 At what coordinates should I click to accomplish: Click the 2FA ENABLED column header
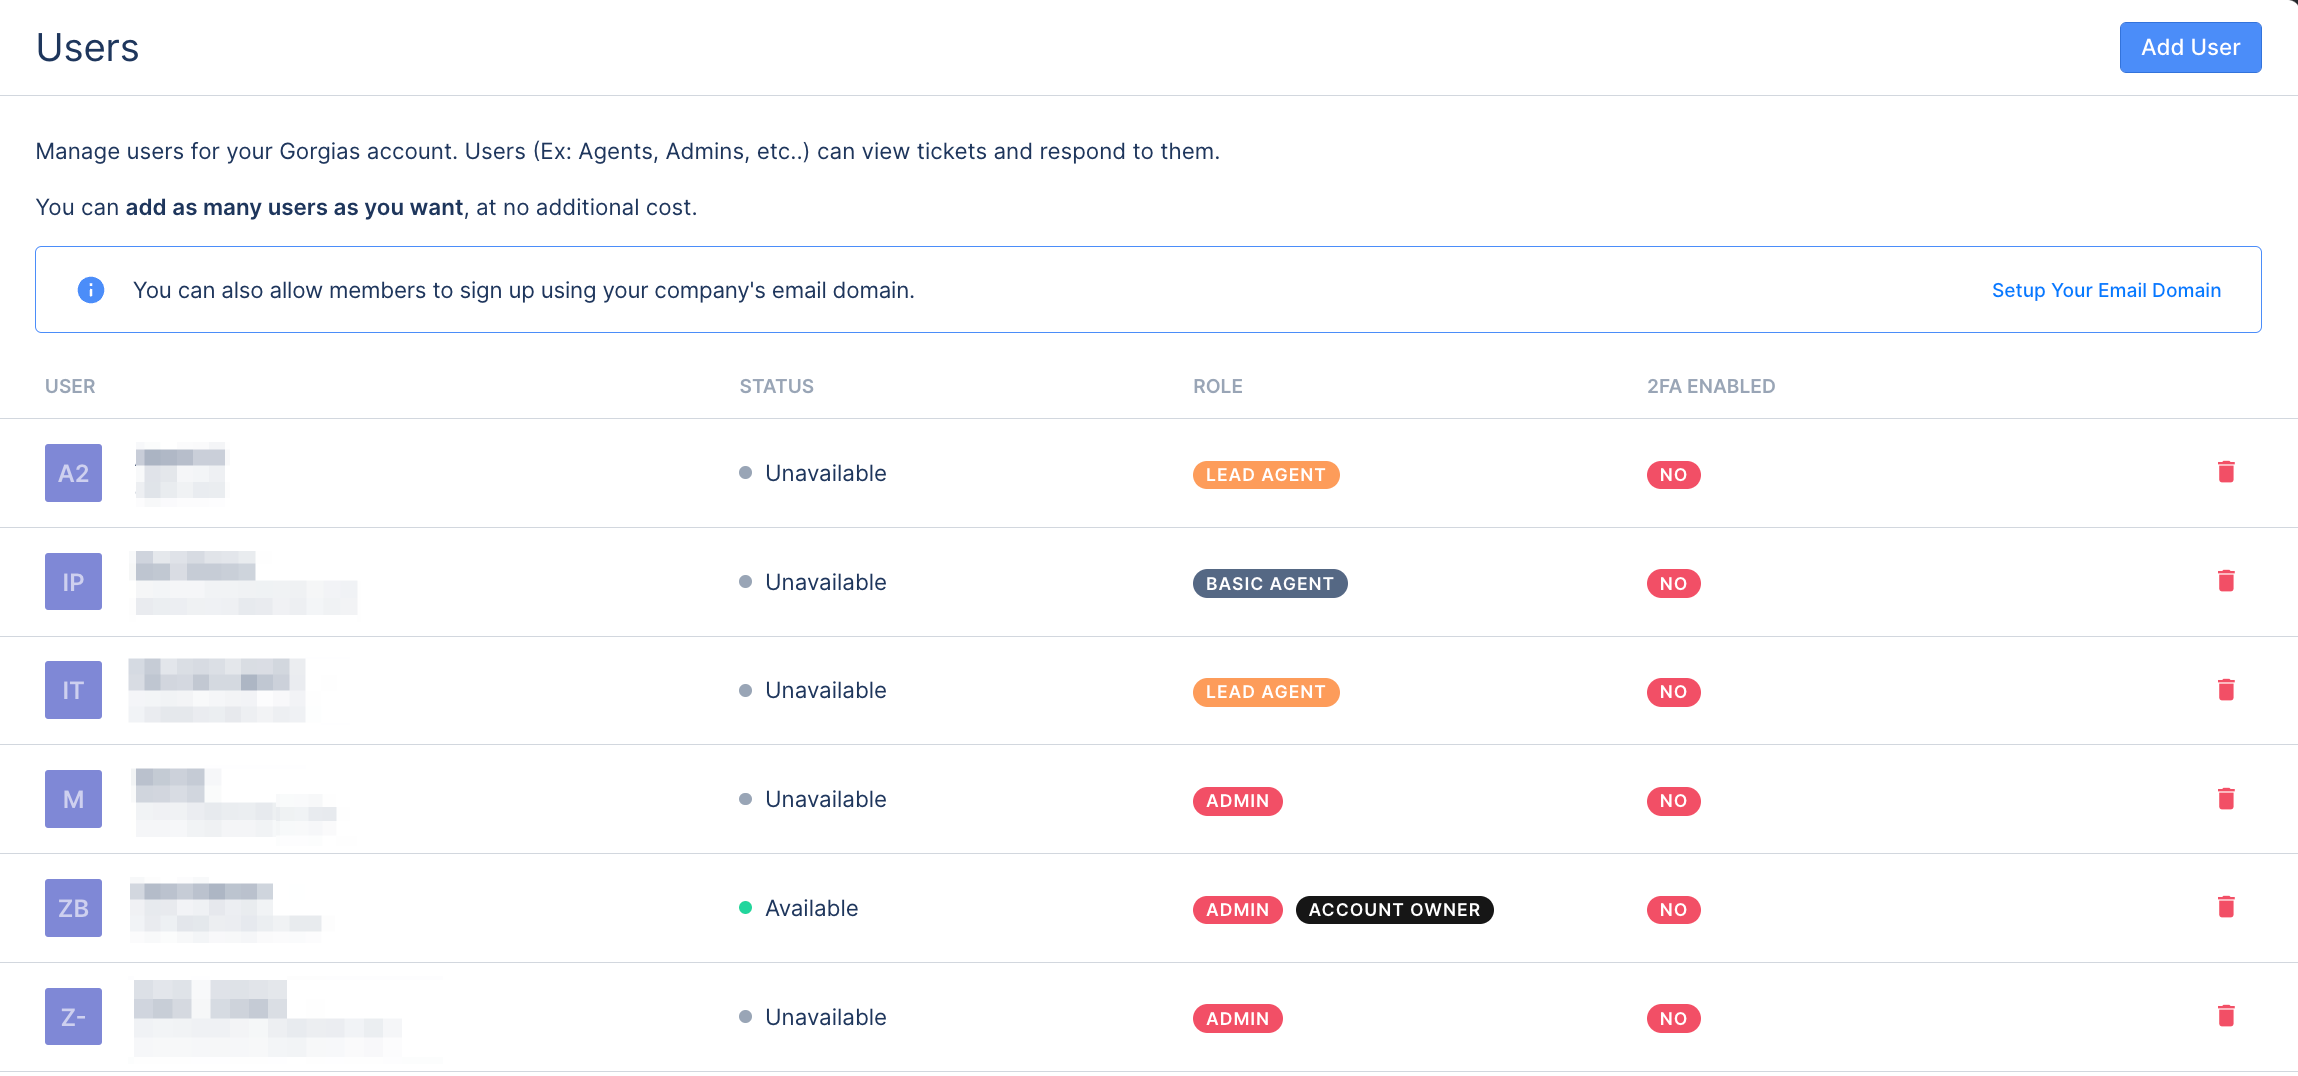[x=1711, y=386]
